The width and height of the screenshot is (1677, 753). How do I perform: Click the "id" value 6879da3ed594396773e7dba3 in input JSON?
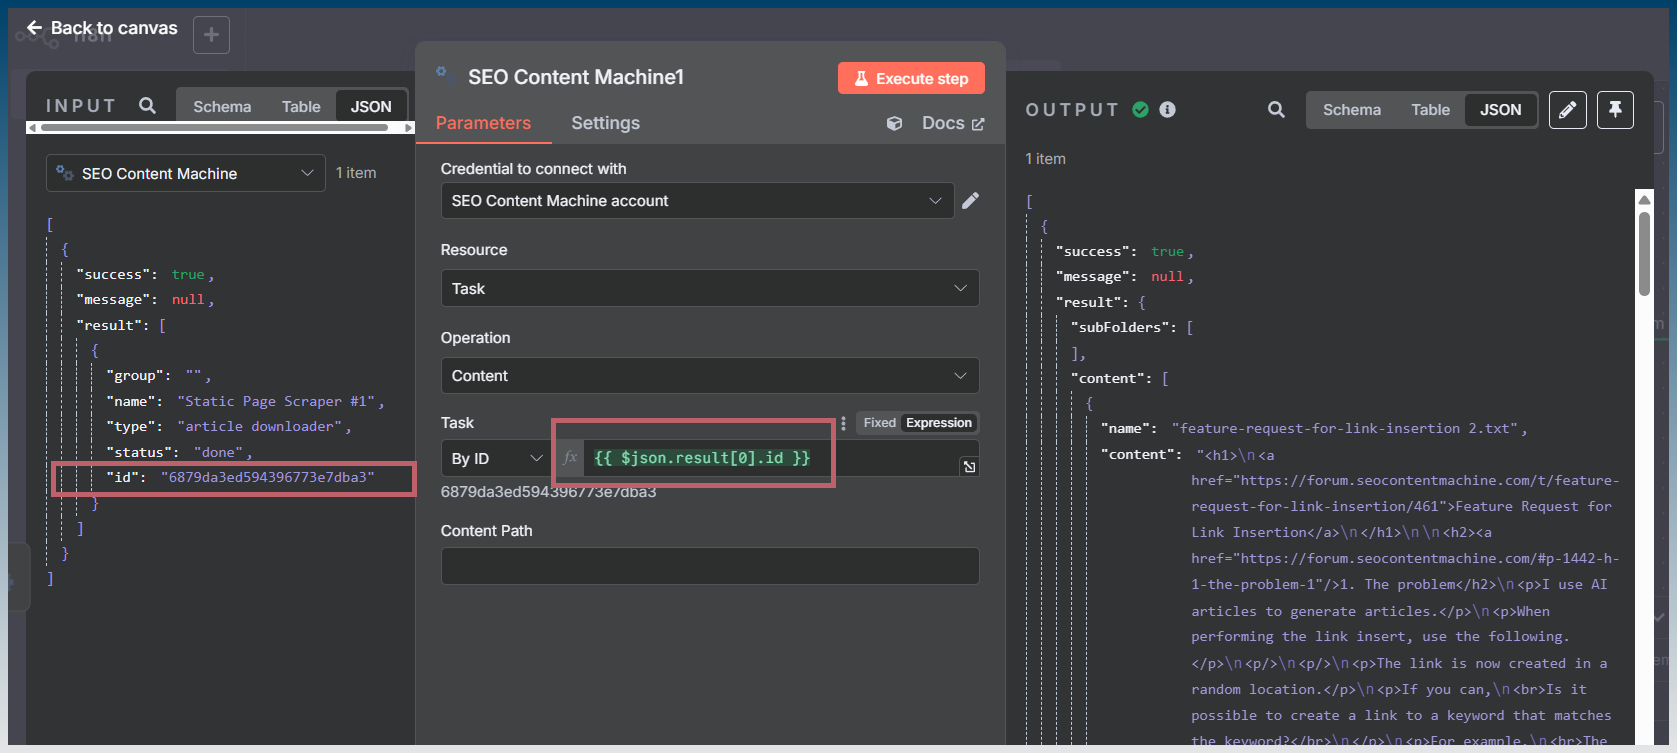pos(267,477)
